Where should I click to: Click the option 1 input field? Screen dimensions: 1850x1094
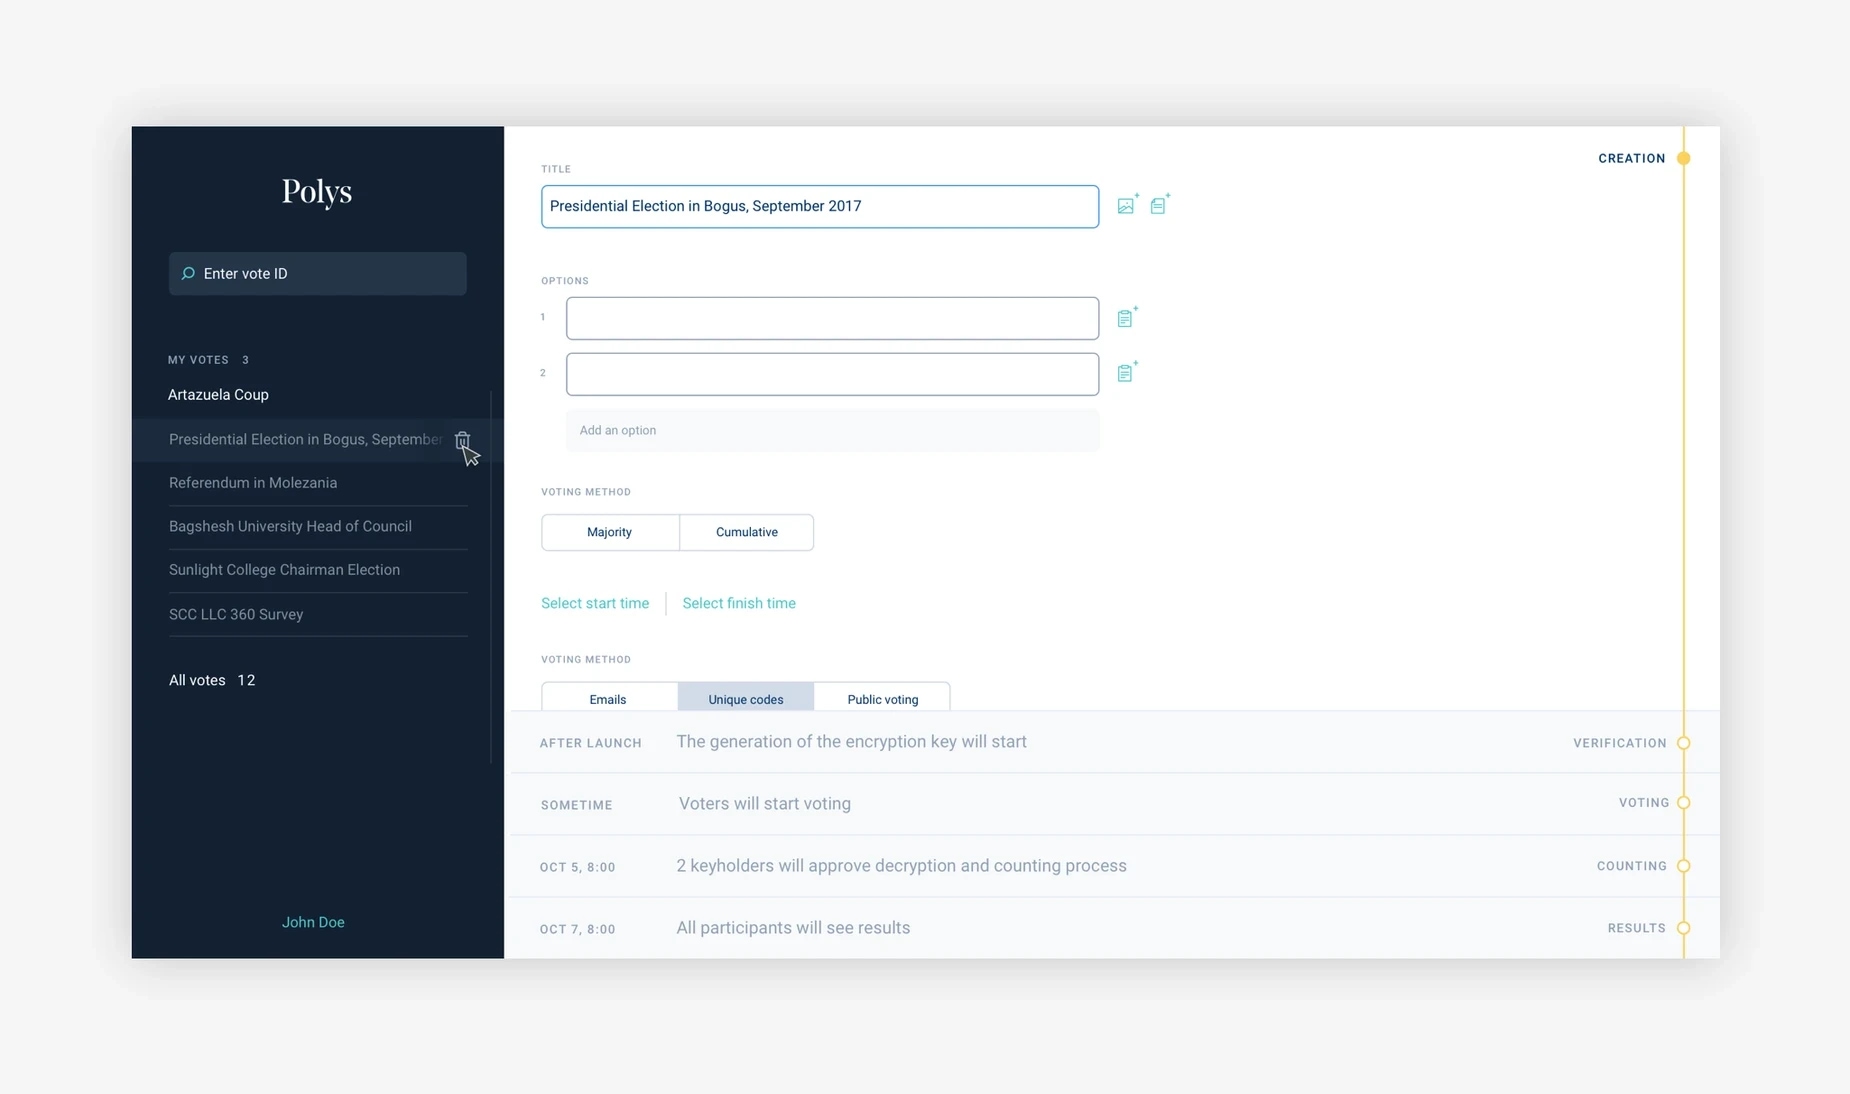pyautogui.click(x=832, y=318)
